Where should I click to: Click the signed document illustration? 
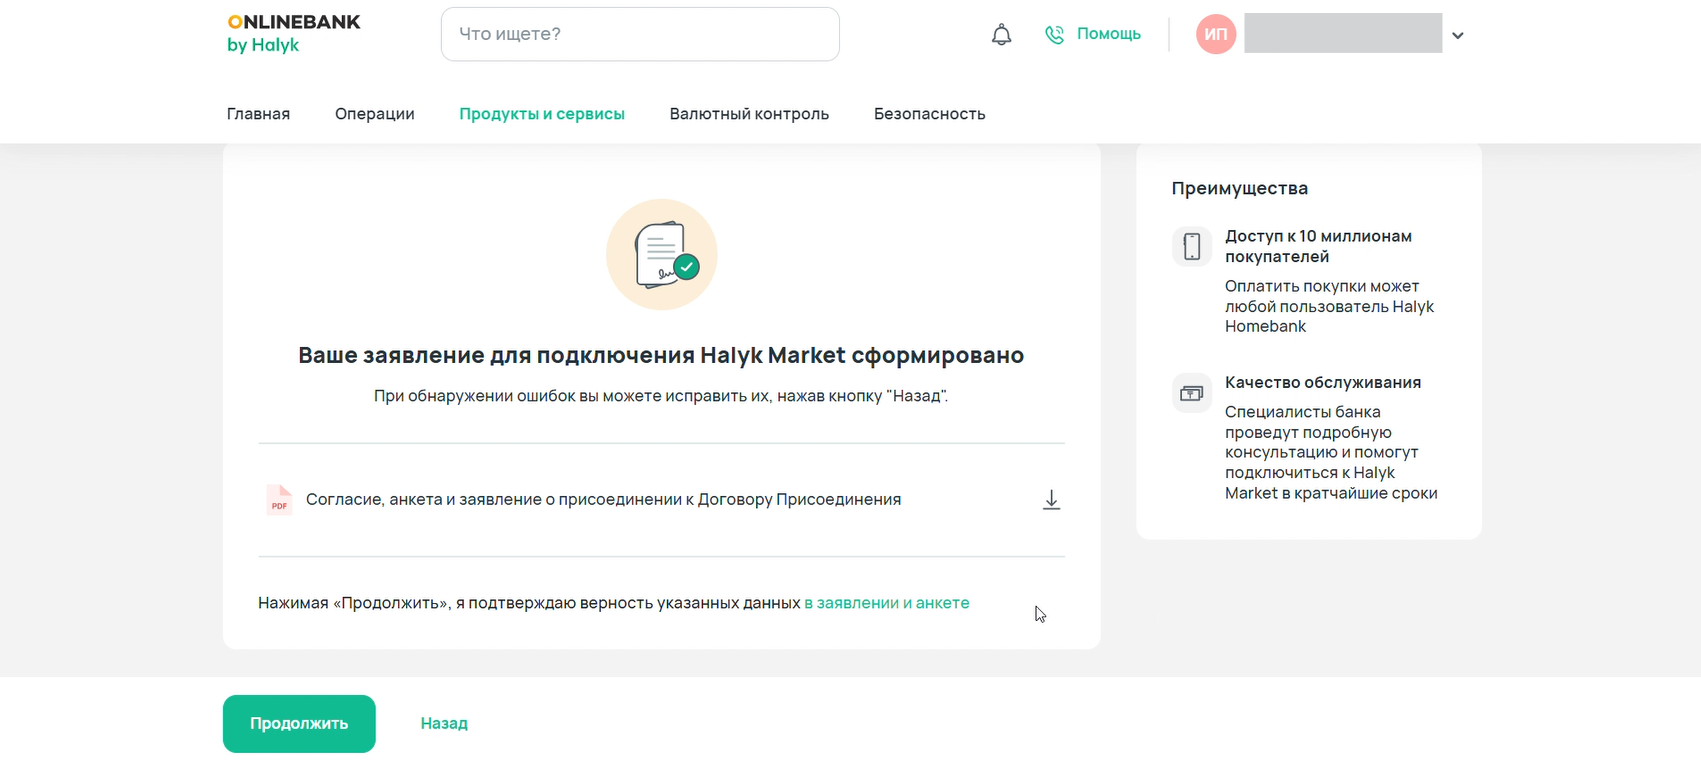tap(662, 255)
